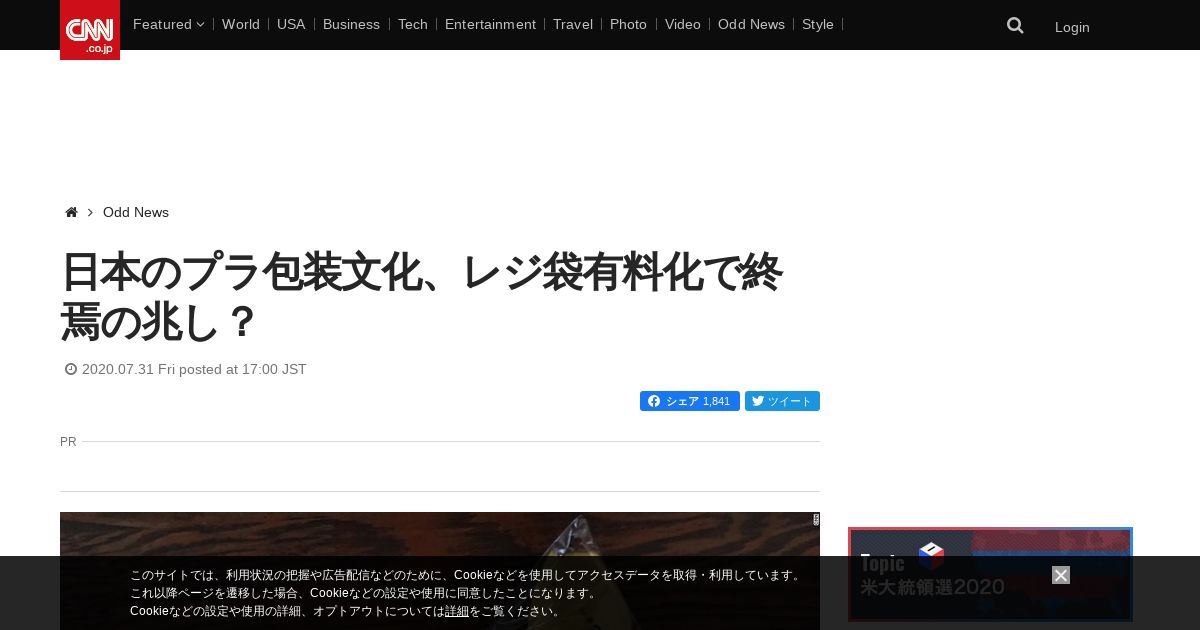Open the Business section
Viewport: 1200px width, 630px height.
point(351,24)
